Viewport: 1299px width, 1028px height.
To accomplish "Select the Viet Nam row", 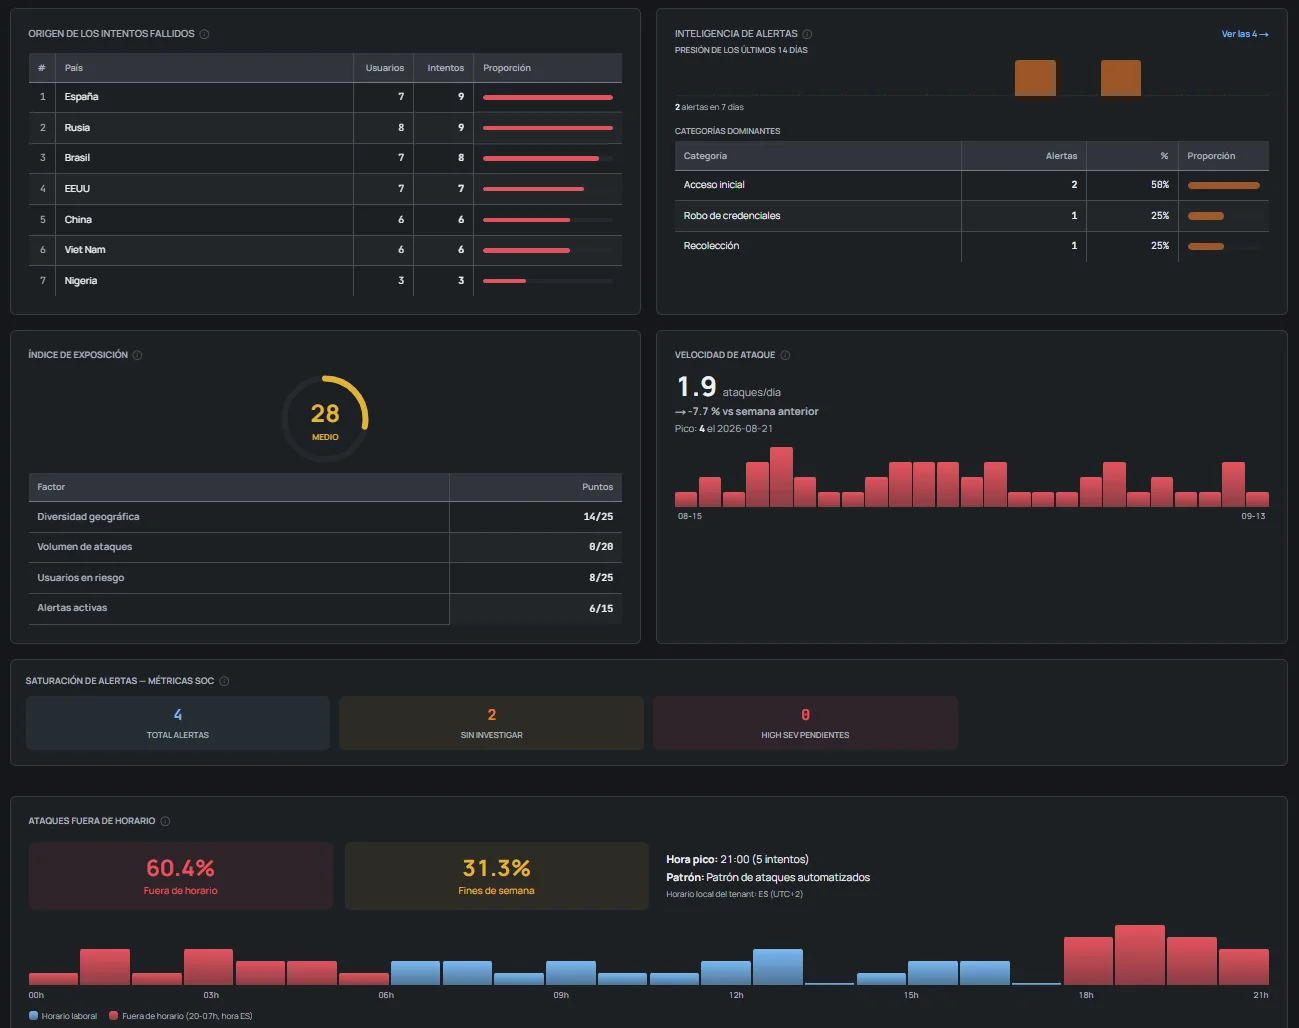I will tap(325, 250).
